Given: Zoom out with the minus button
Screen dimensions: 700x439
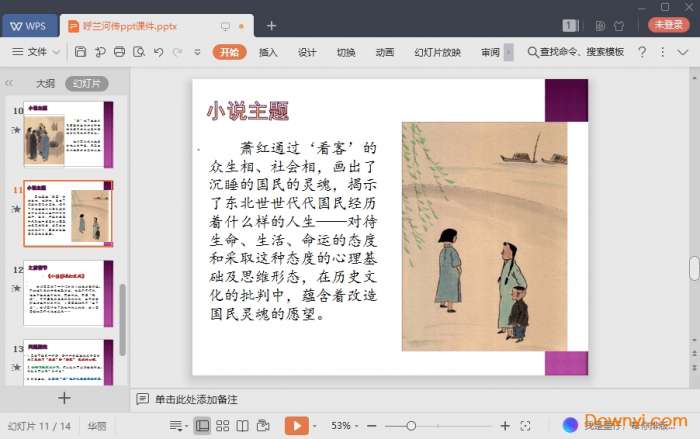Looking at the screenshot, I should click(x=371, y=426).
